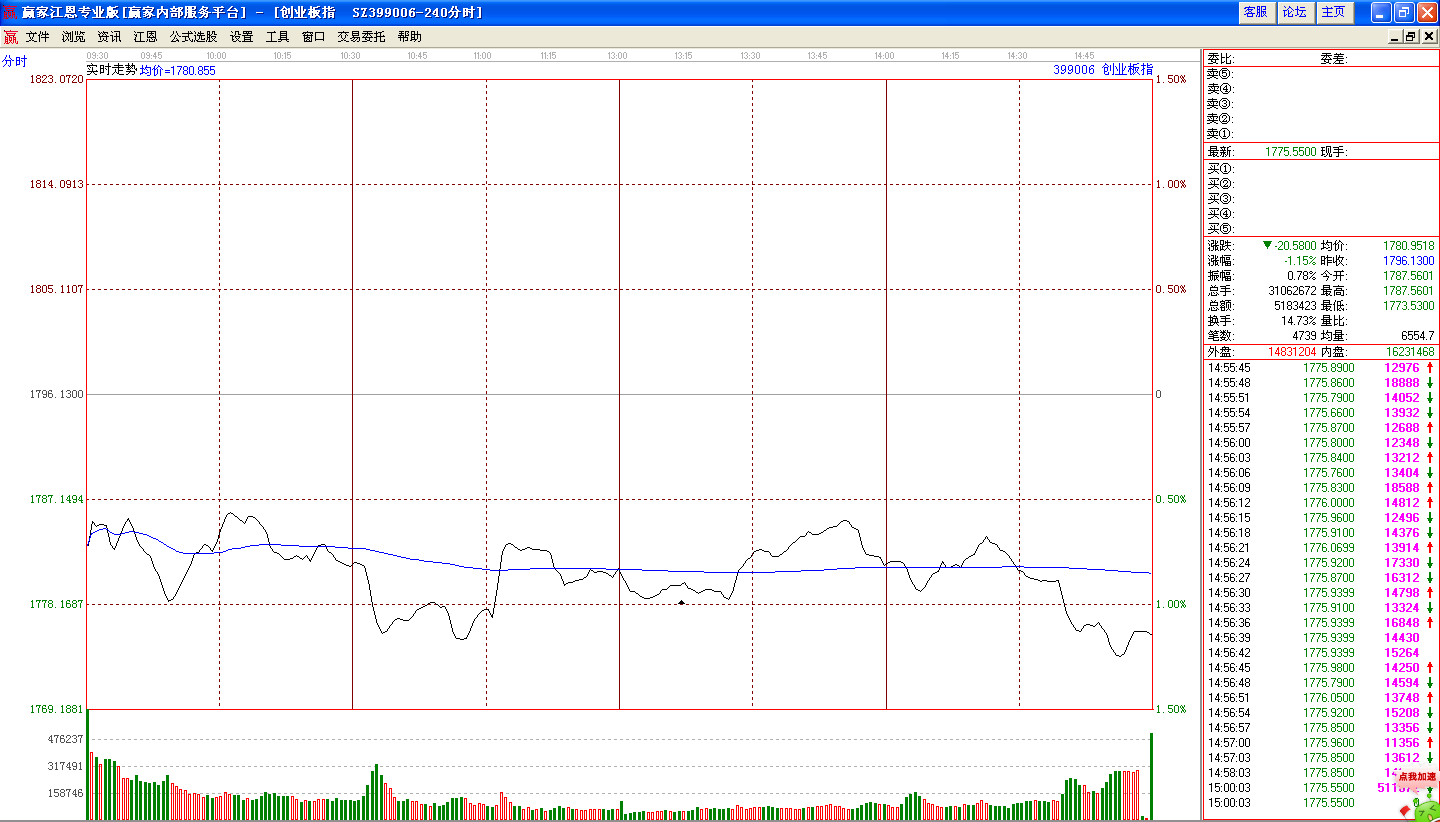The width and height of the screenshot is (1440, 822).
Task: Open the 工具 menu
Action: [277, 37]
